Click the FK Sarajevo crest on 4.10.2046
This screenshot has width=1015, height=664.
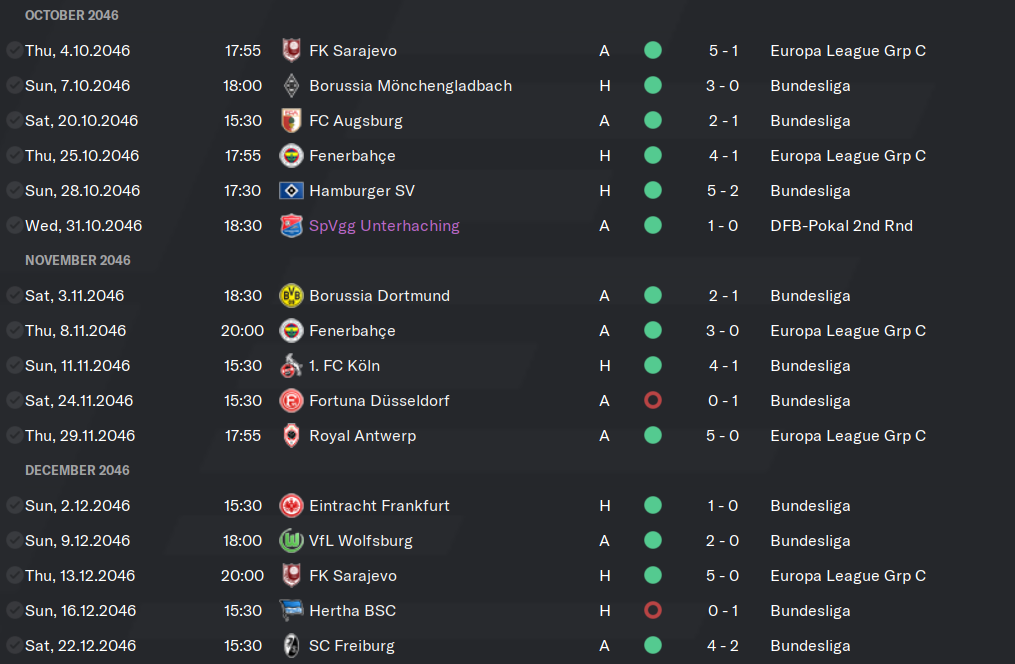point(291,50)
